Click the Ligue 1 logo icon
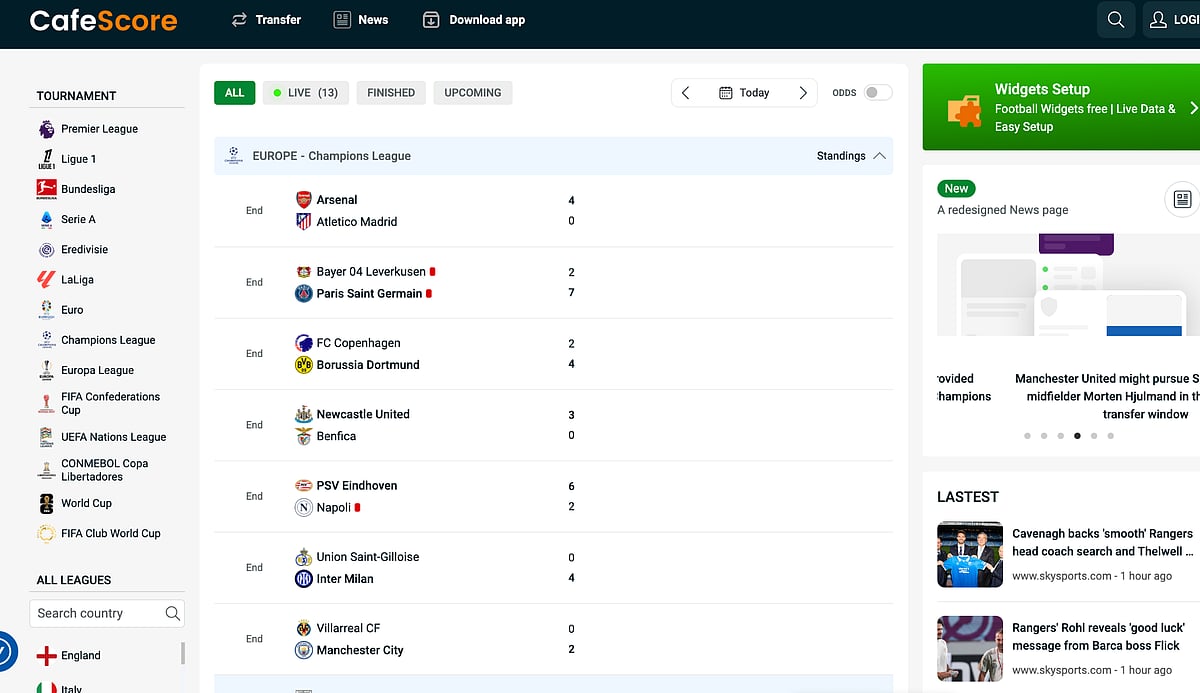 pos(46,159)
